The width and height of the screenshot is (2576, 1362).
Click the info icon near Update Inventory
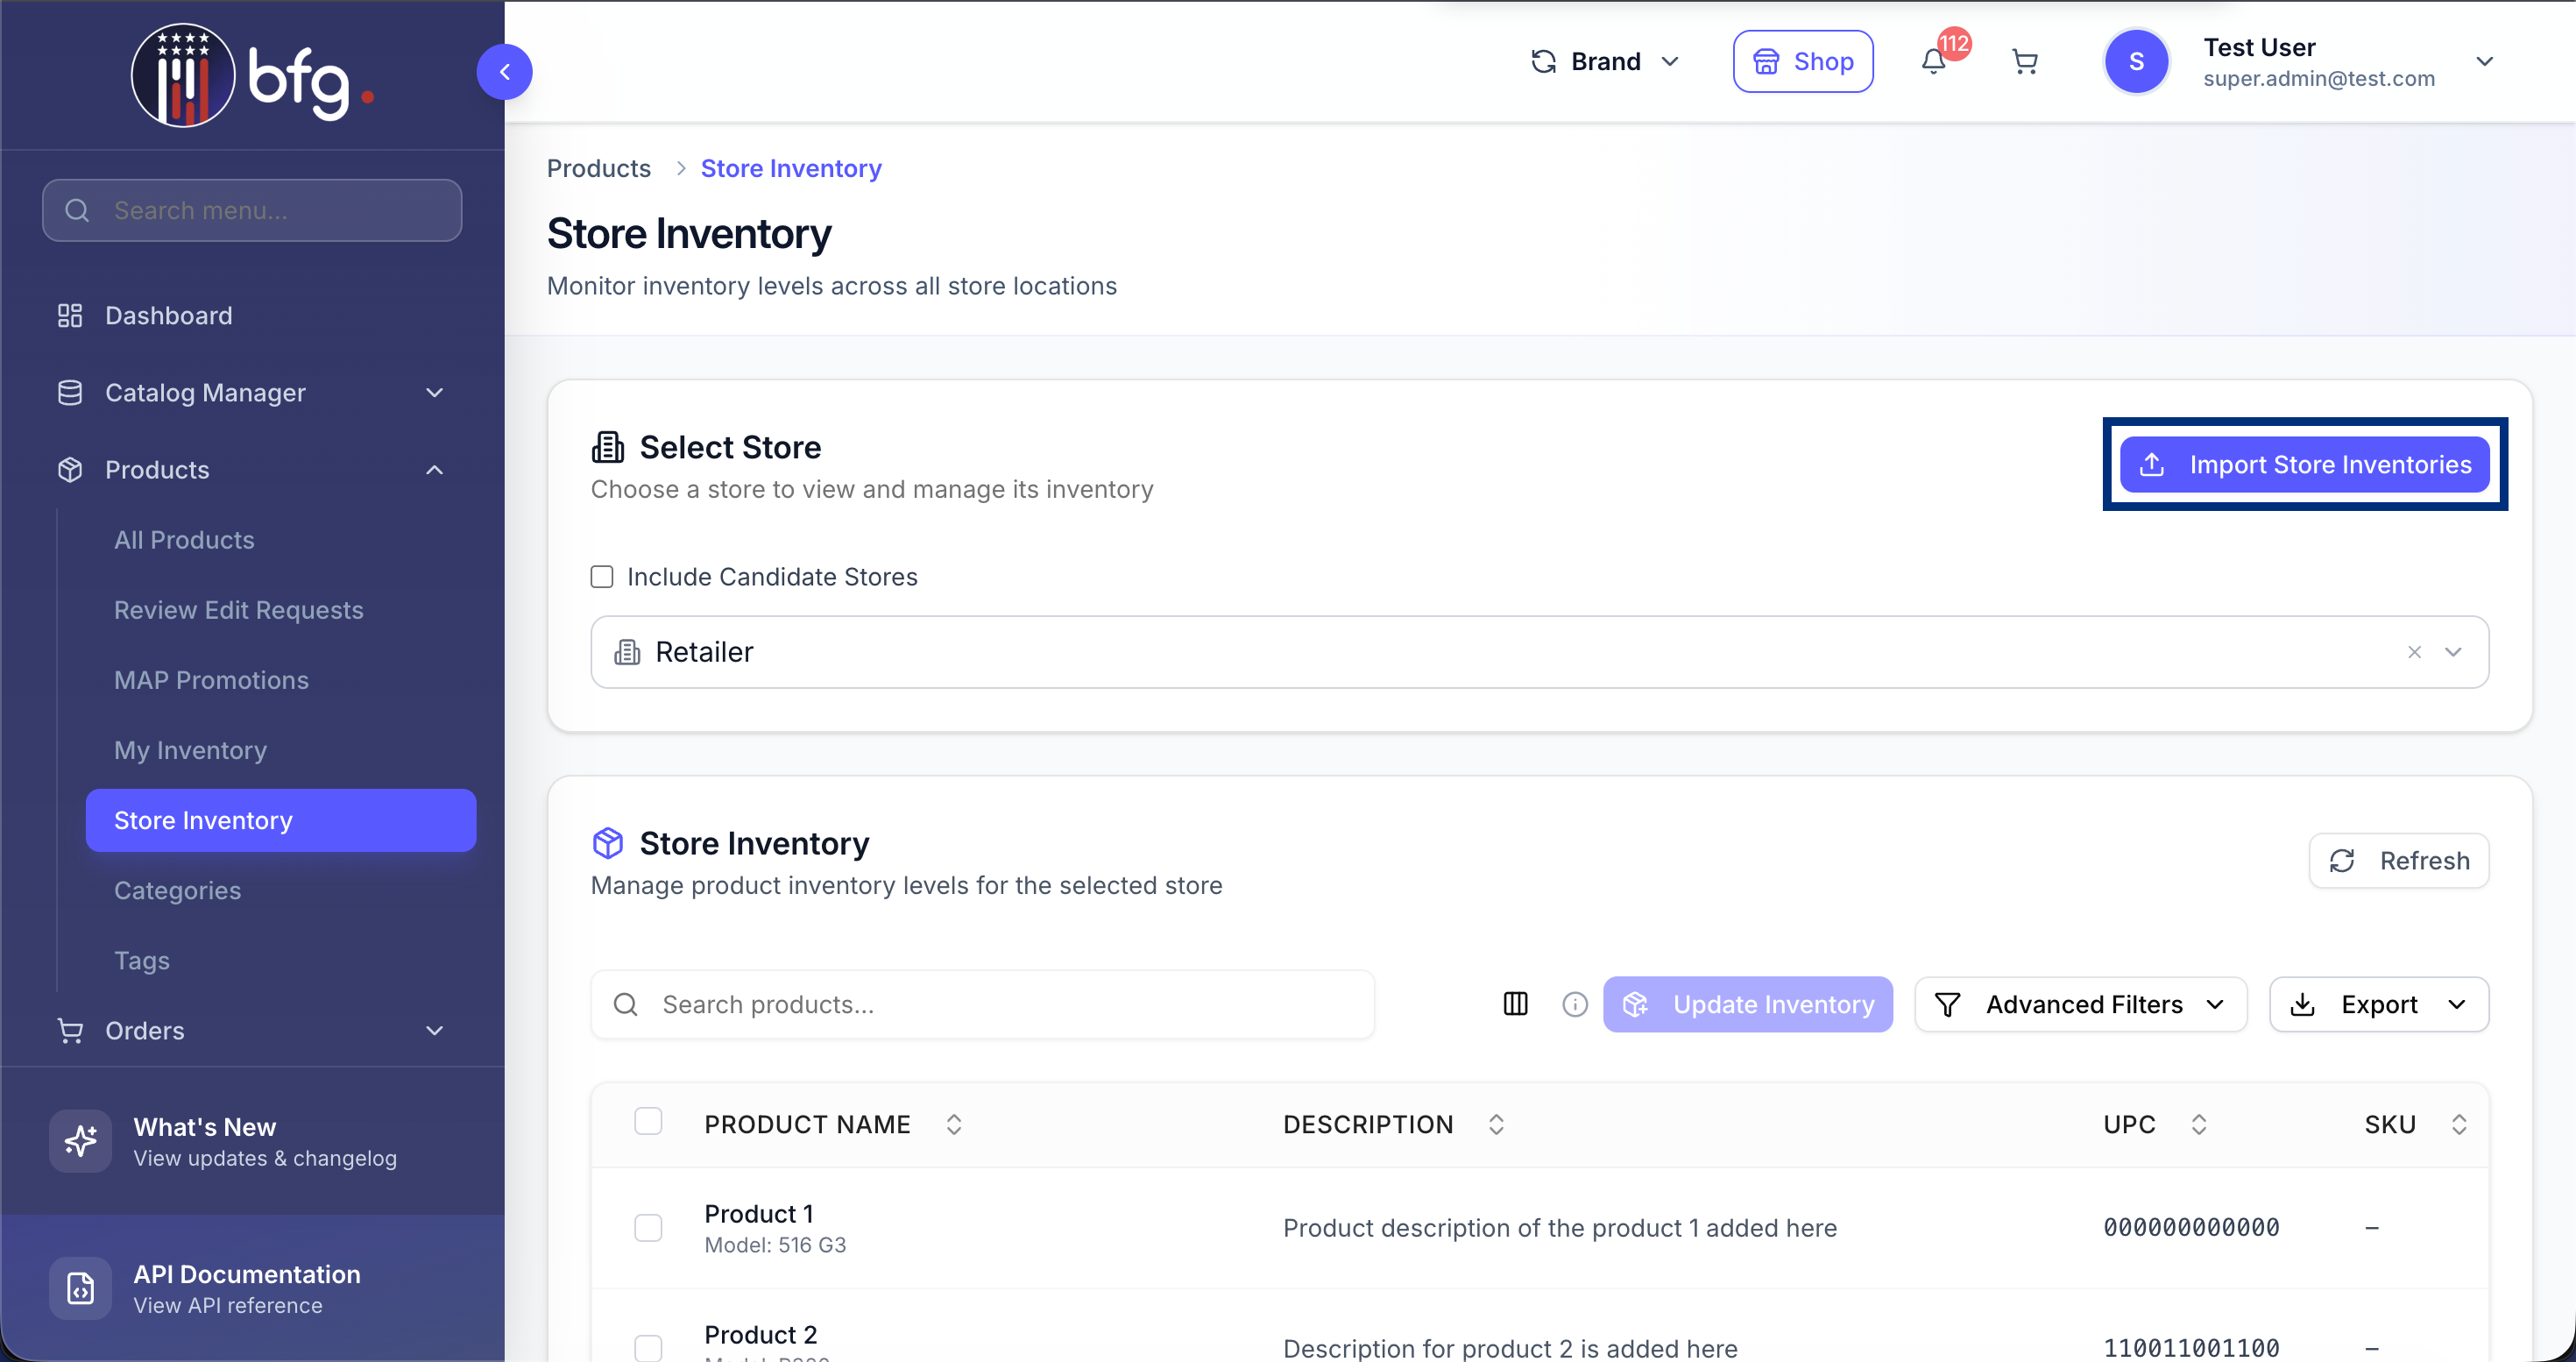click(1574, 1004)
